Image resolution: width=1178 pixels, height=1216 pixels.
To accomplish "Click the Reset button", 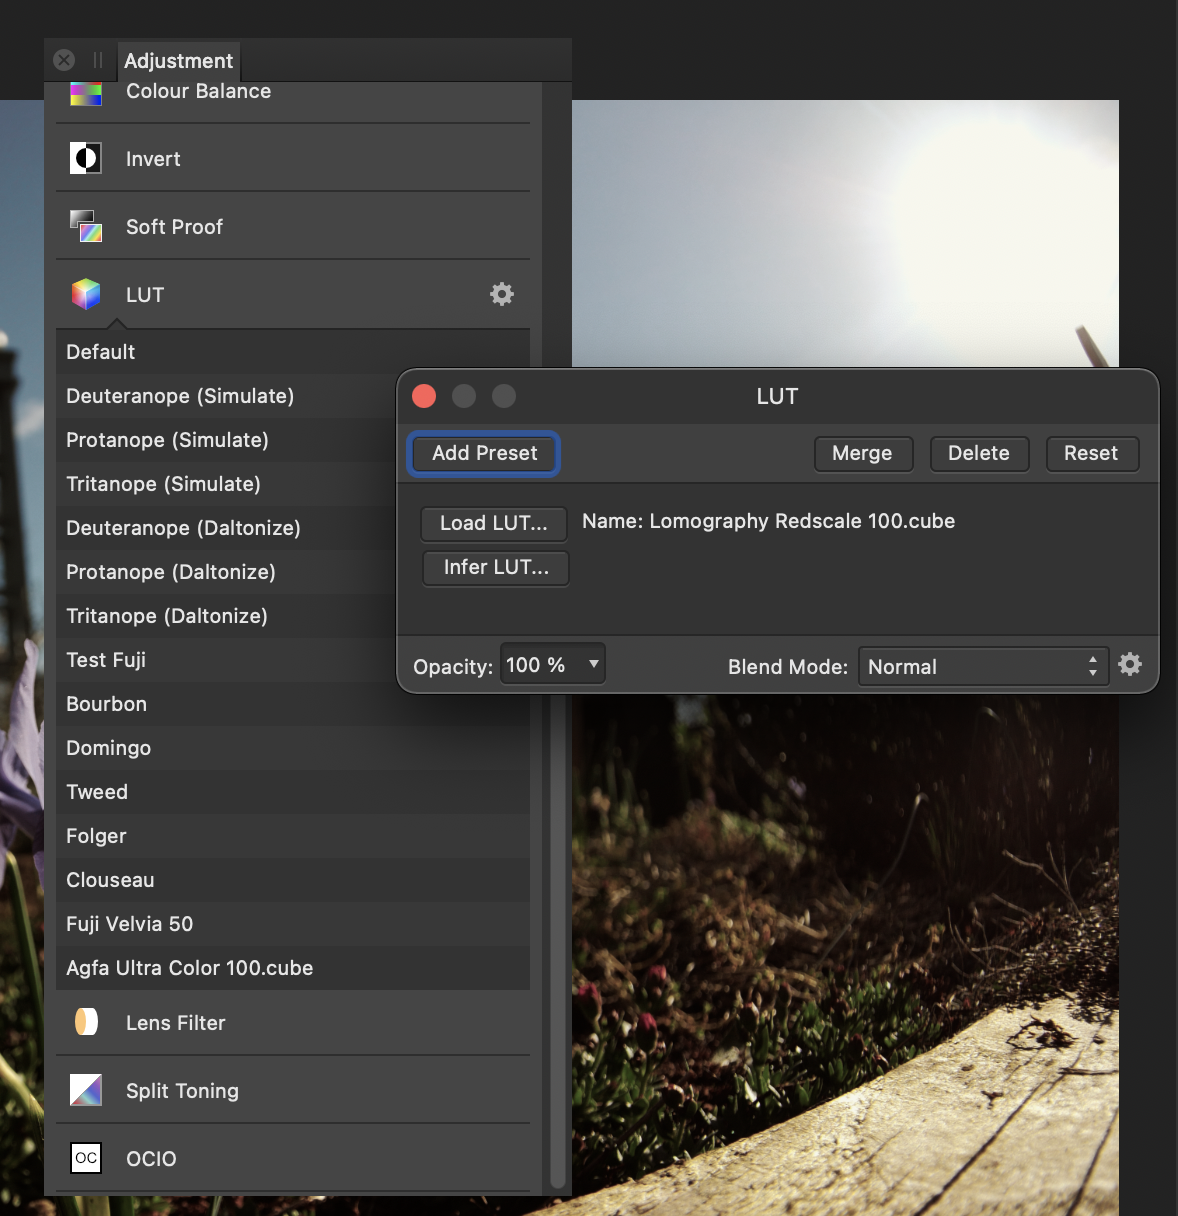I will click(x=1091, y=453).
